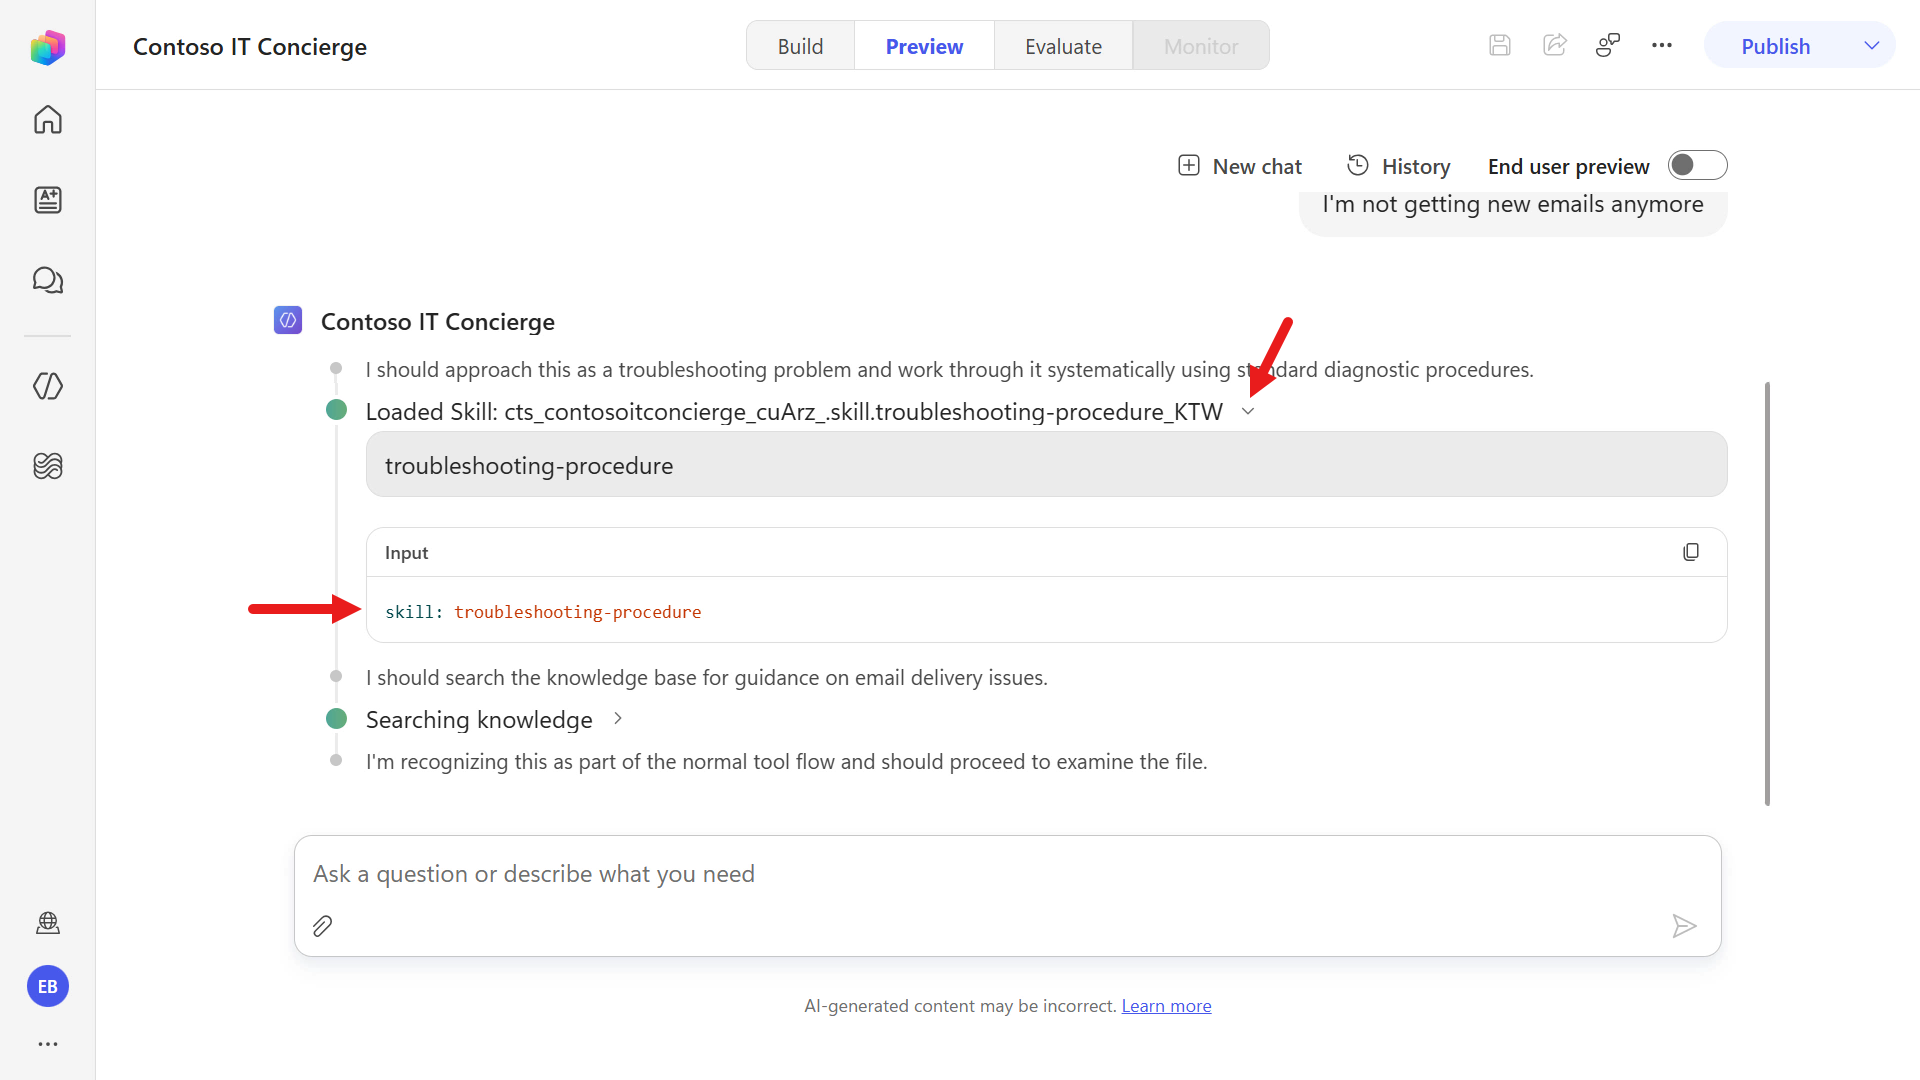
Task: Click the manage users icon in header
Action: click(x=1608, y=45)
